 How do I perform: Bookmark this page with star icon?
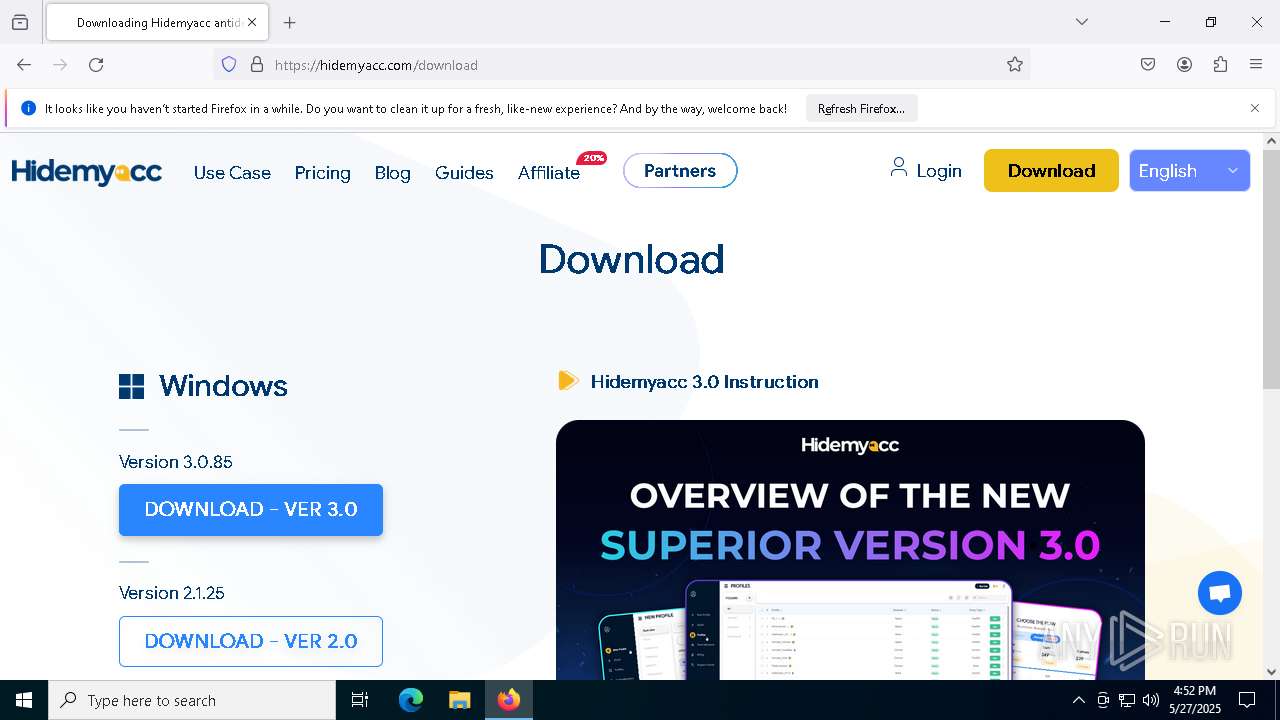click(x=1015, y=65)
